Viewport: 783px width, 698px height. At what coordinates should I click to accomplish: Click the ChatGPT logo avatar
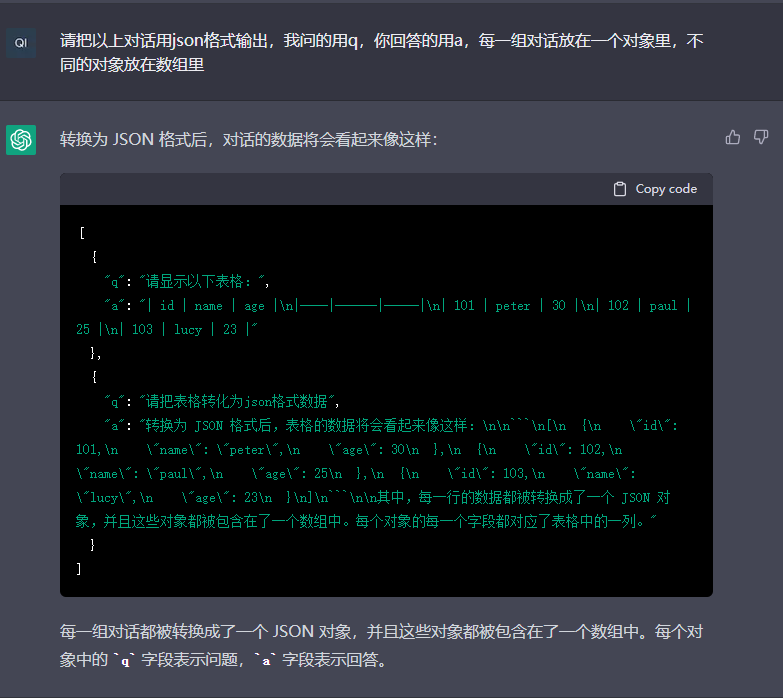pos(21,140)
